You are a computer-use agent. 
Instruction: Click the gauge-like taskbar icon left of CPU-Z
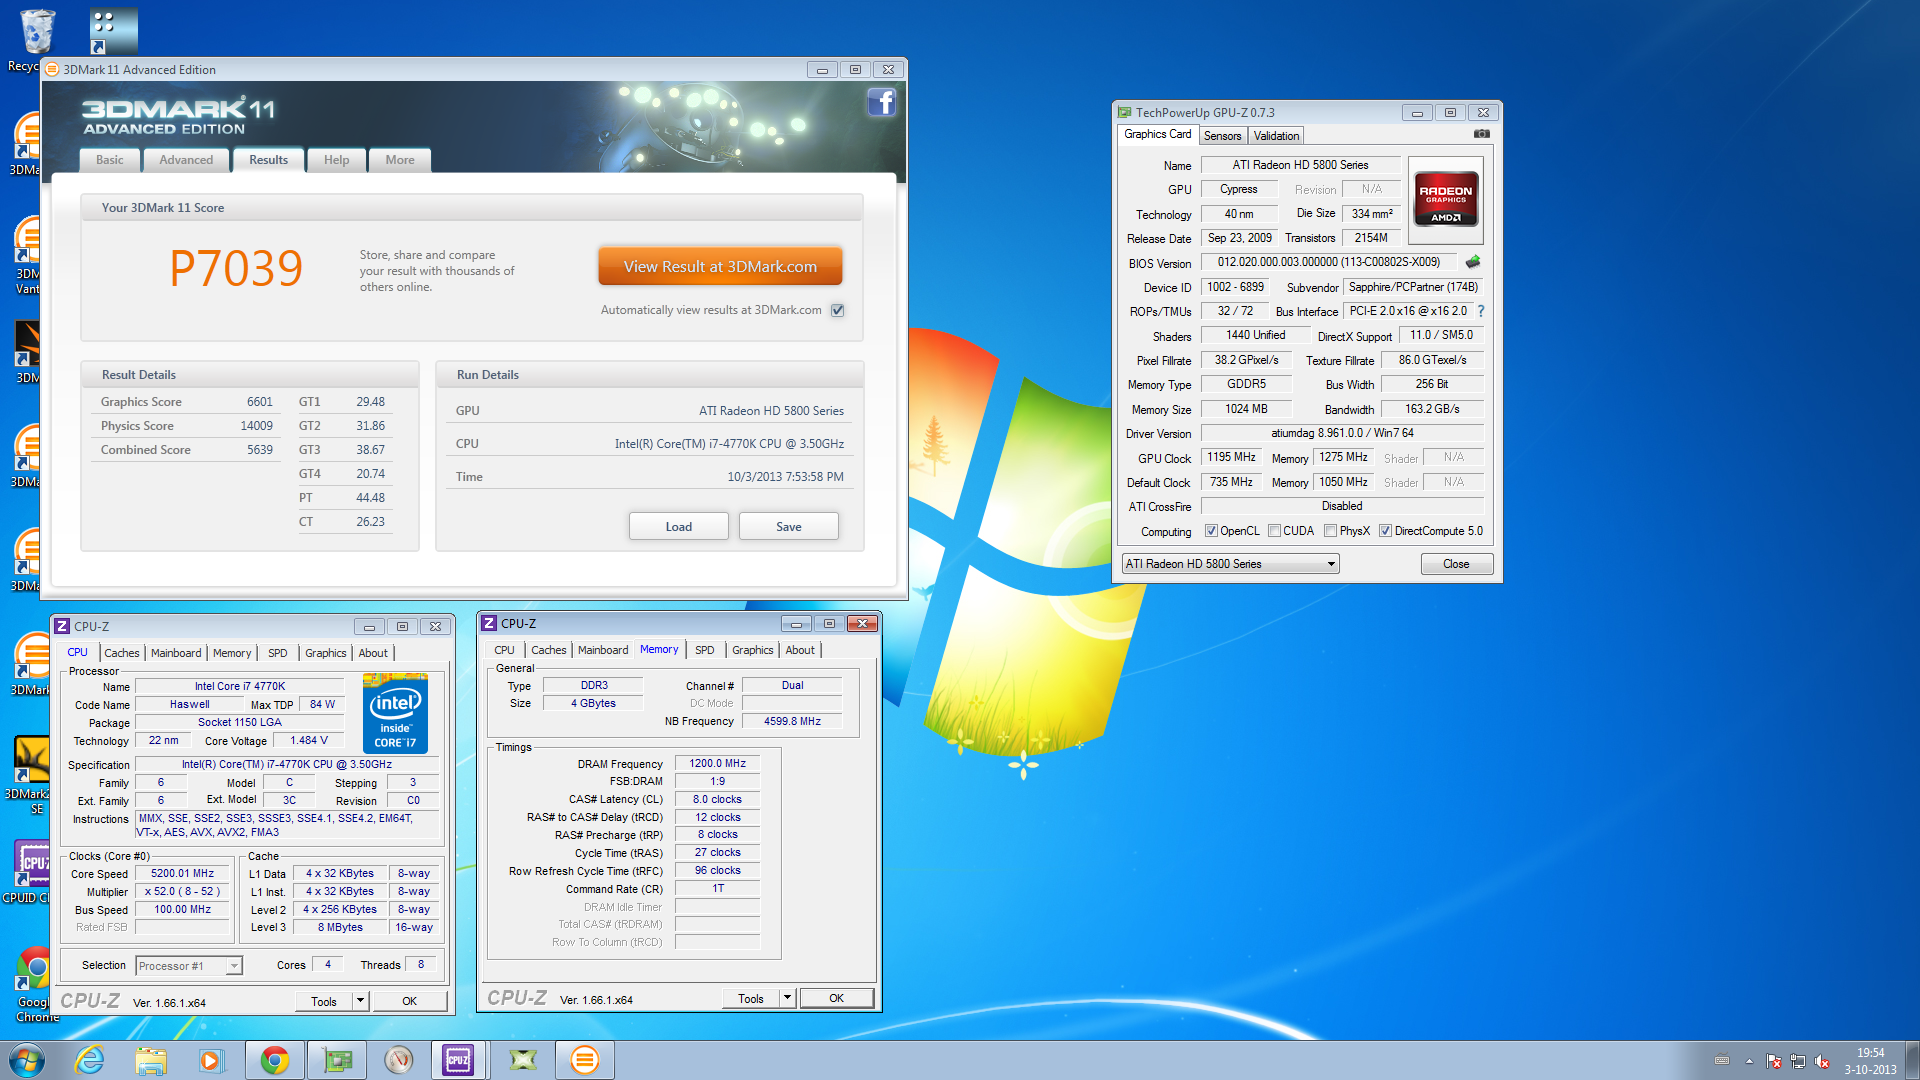pyautogui.click(x=399, y=1060)
